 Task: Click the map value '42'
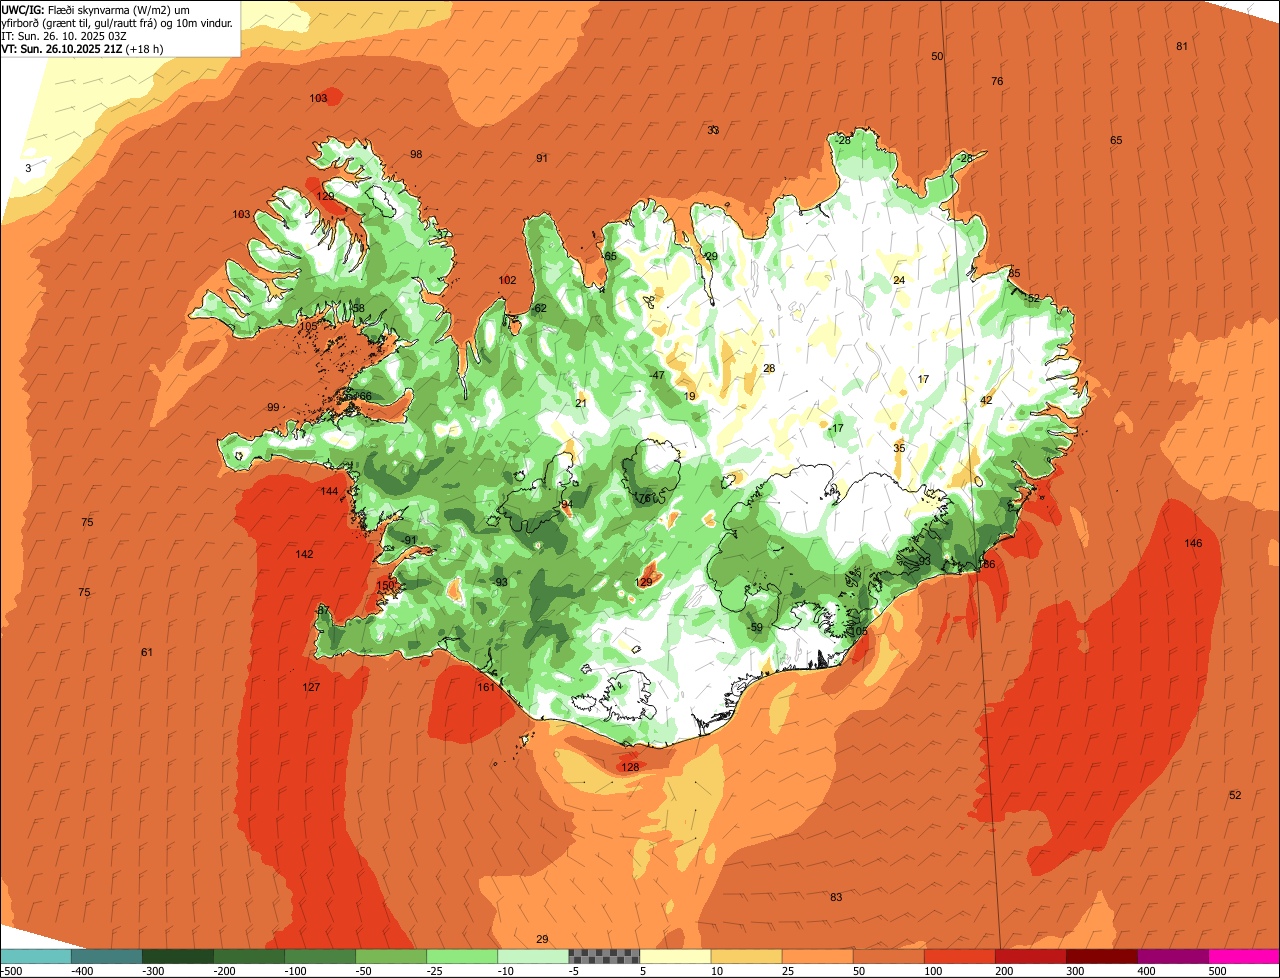pyautogui.click(x=986, y=400)
